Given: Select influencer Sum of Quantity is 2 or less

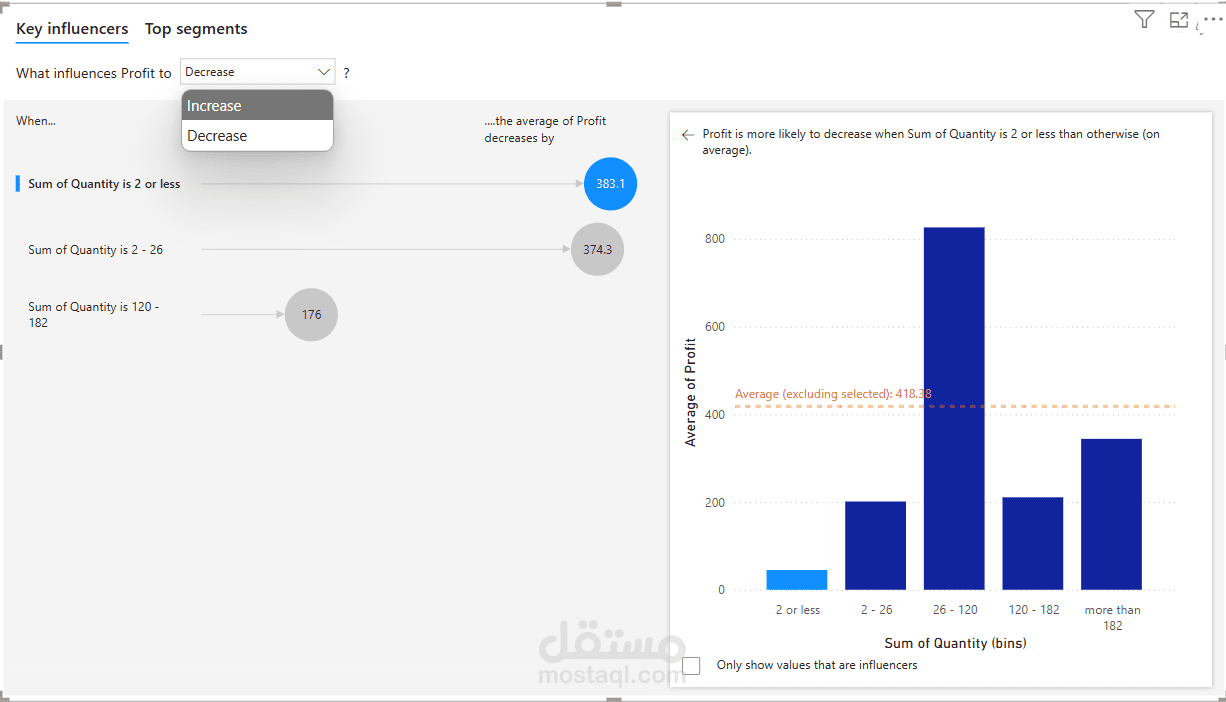Looking at the screenshot, I should pyautogui.click(x=104, y=184).
